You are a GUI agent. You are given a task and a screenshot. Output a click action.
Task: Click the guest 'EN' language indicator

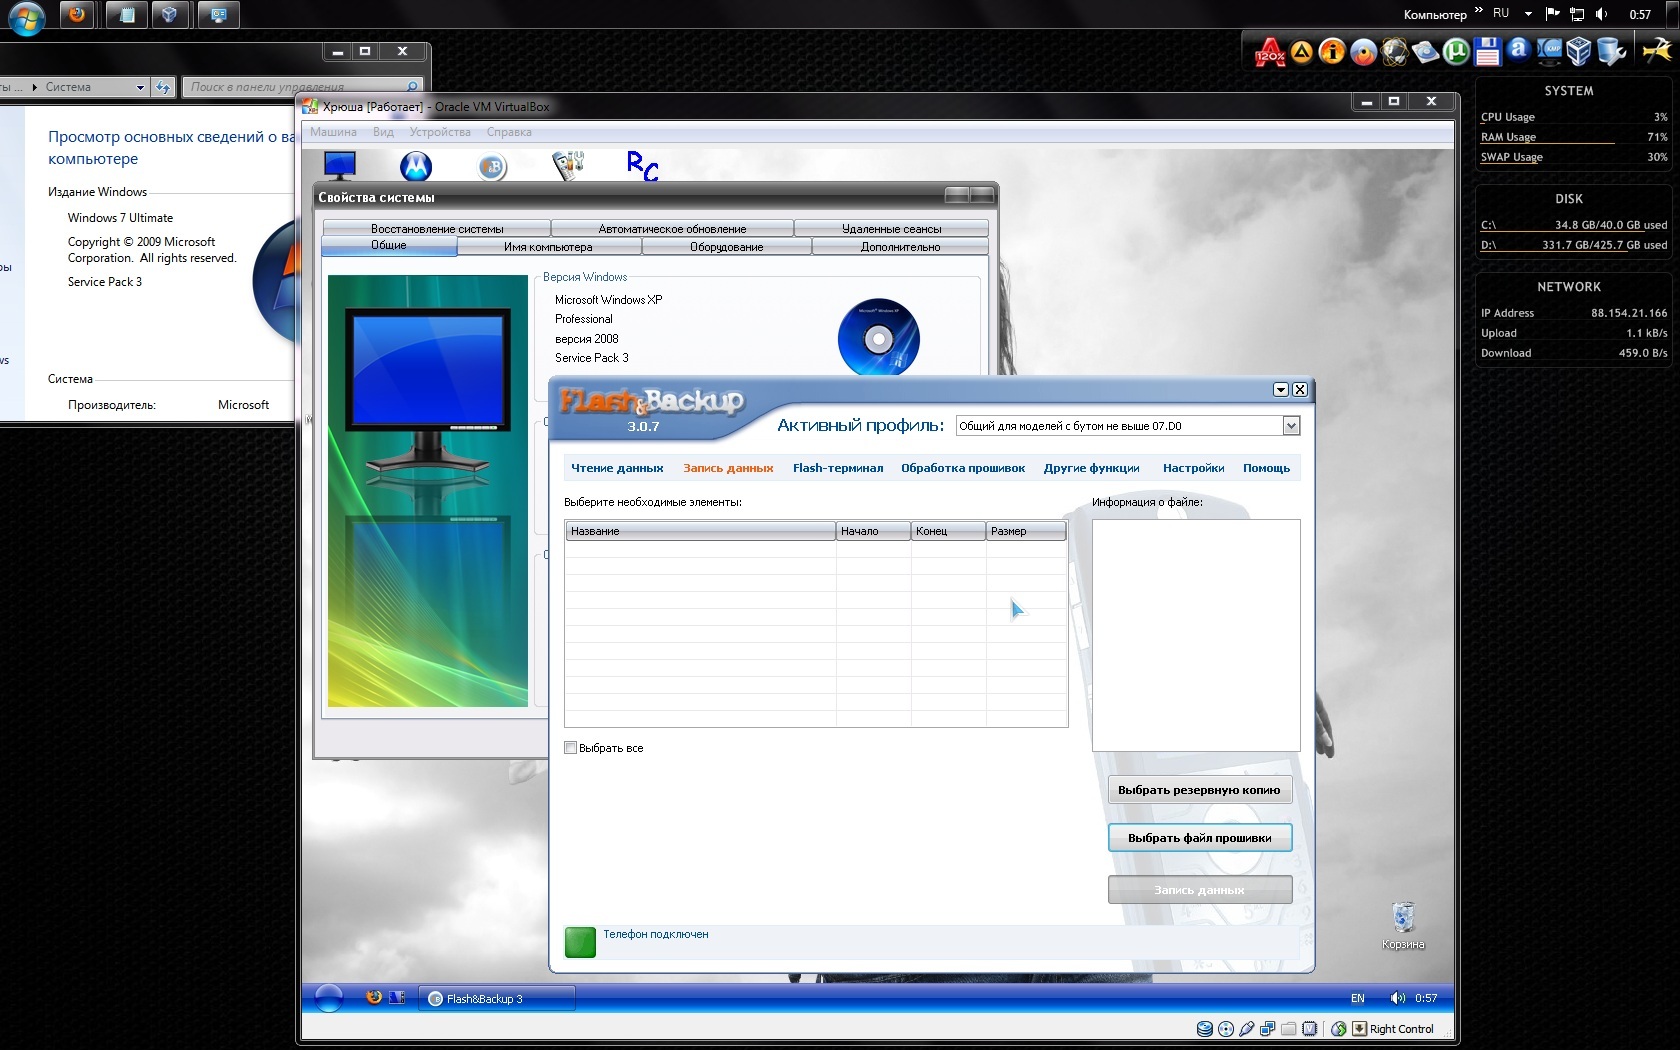tap(1358, 998)
